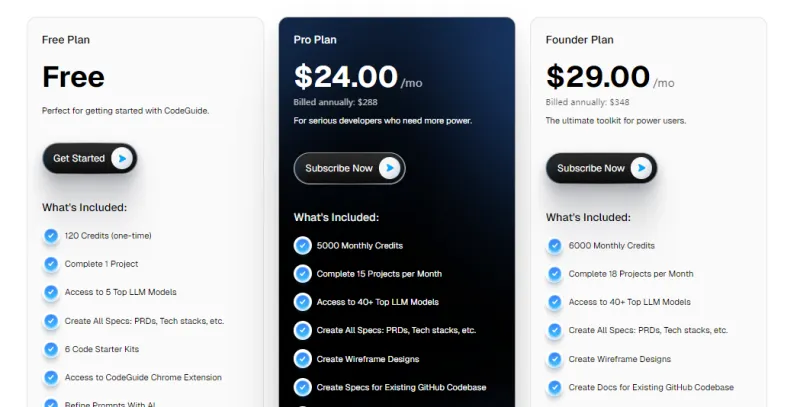Click checkmark icon beside 6000 Monthly Credits
Image resolution: width=800 pixels, height=407 pixels.
click(555, 245)
